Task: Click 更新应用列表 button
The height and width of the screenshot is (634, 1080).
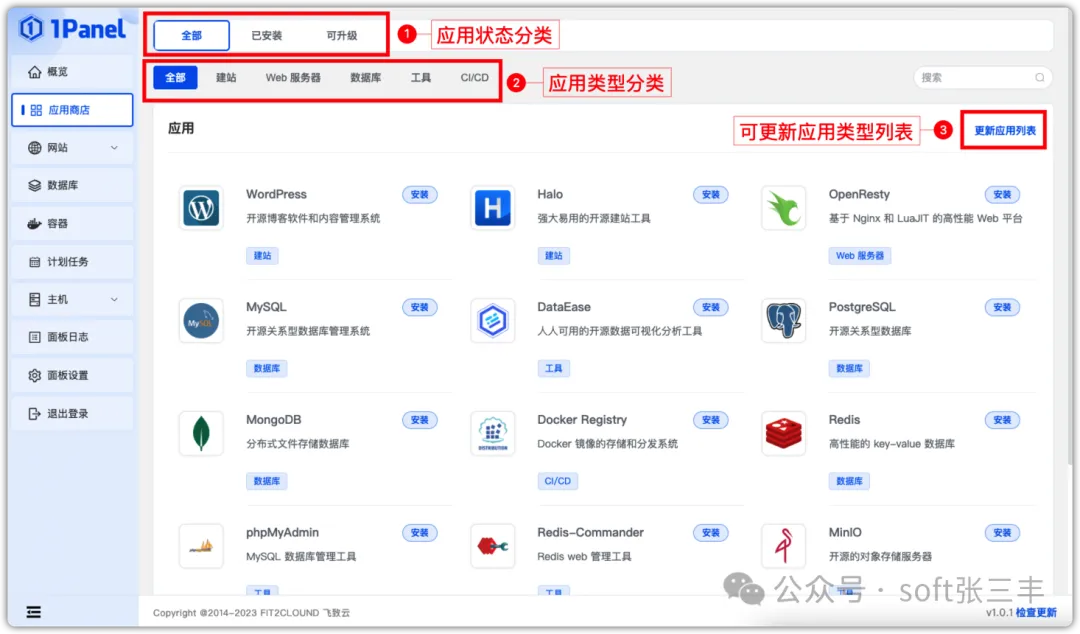Action: pos(1004,130)
